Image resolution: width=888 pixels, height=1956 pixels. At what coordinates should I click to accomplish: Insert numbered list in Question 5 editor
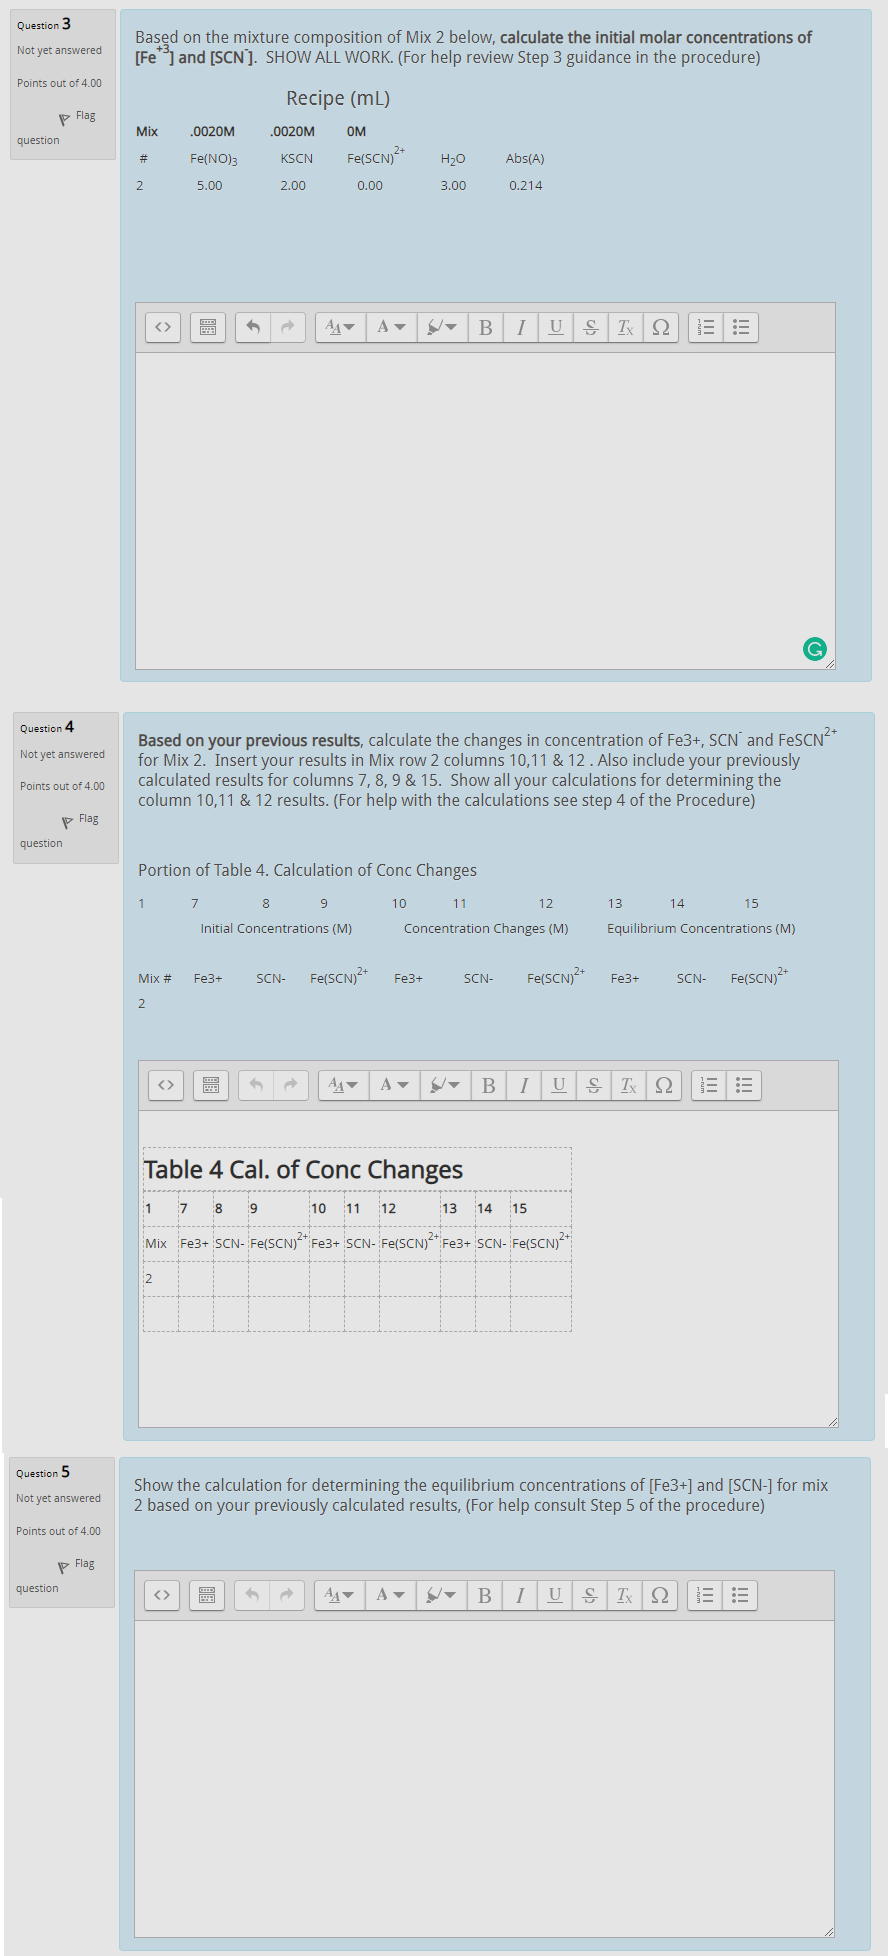(x=705, y=1595)
